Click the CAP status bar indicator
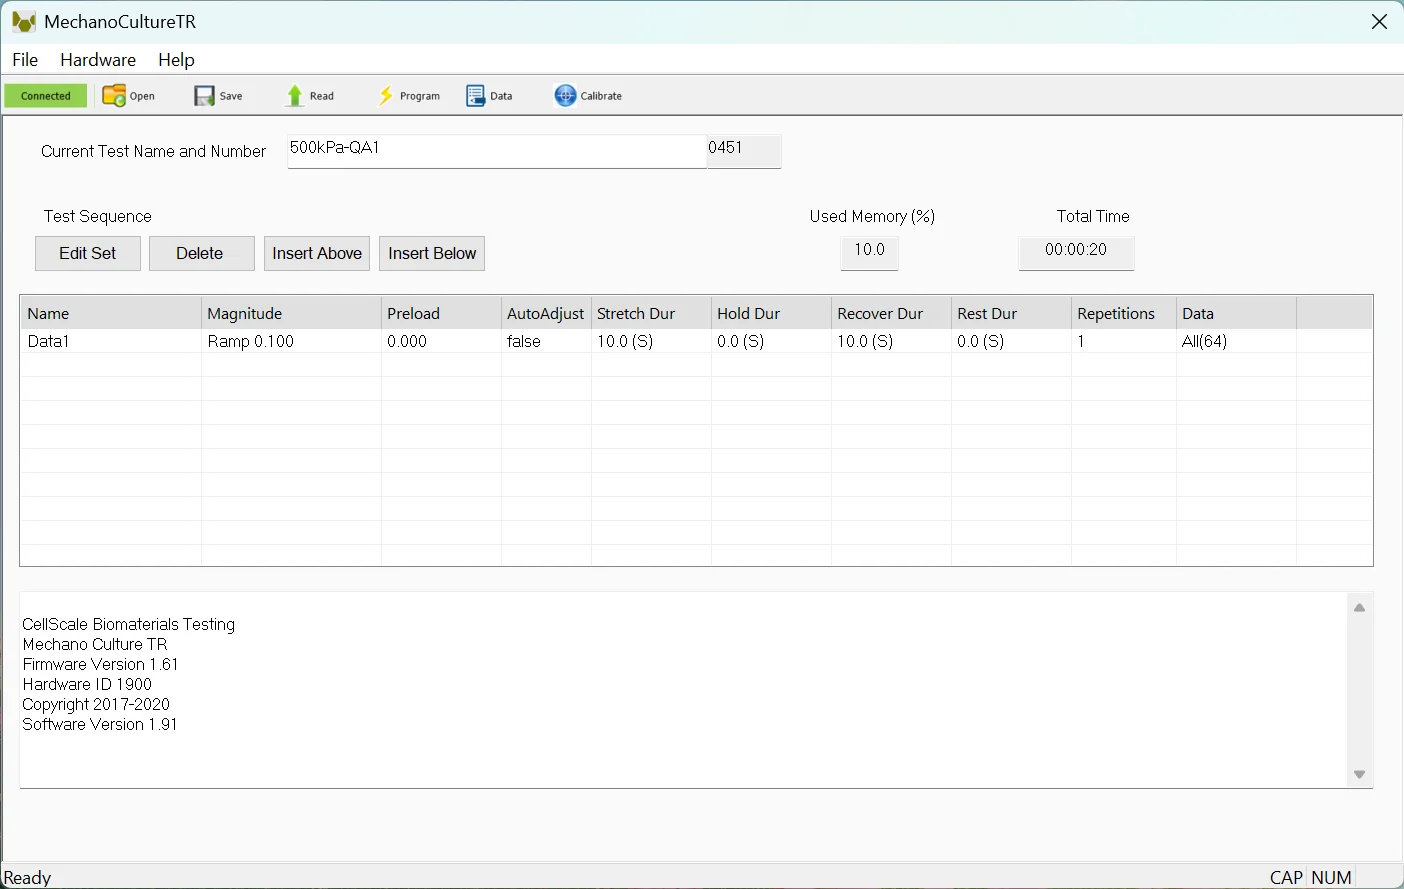The height and width of the screenshot is (889, 1404). coord(1286,877)
